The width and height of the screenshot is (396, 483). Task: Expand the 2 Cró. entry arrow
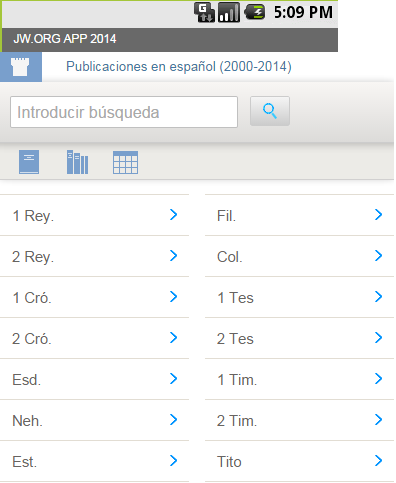point(173,338)
